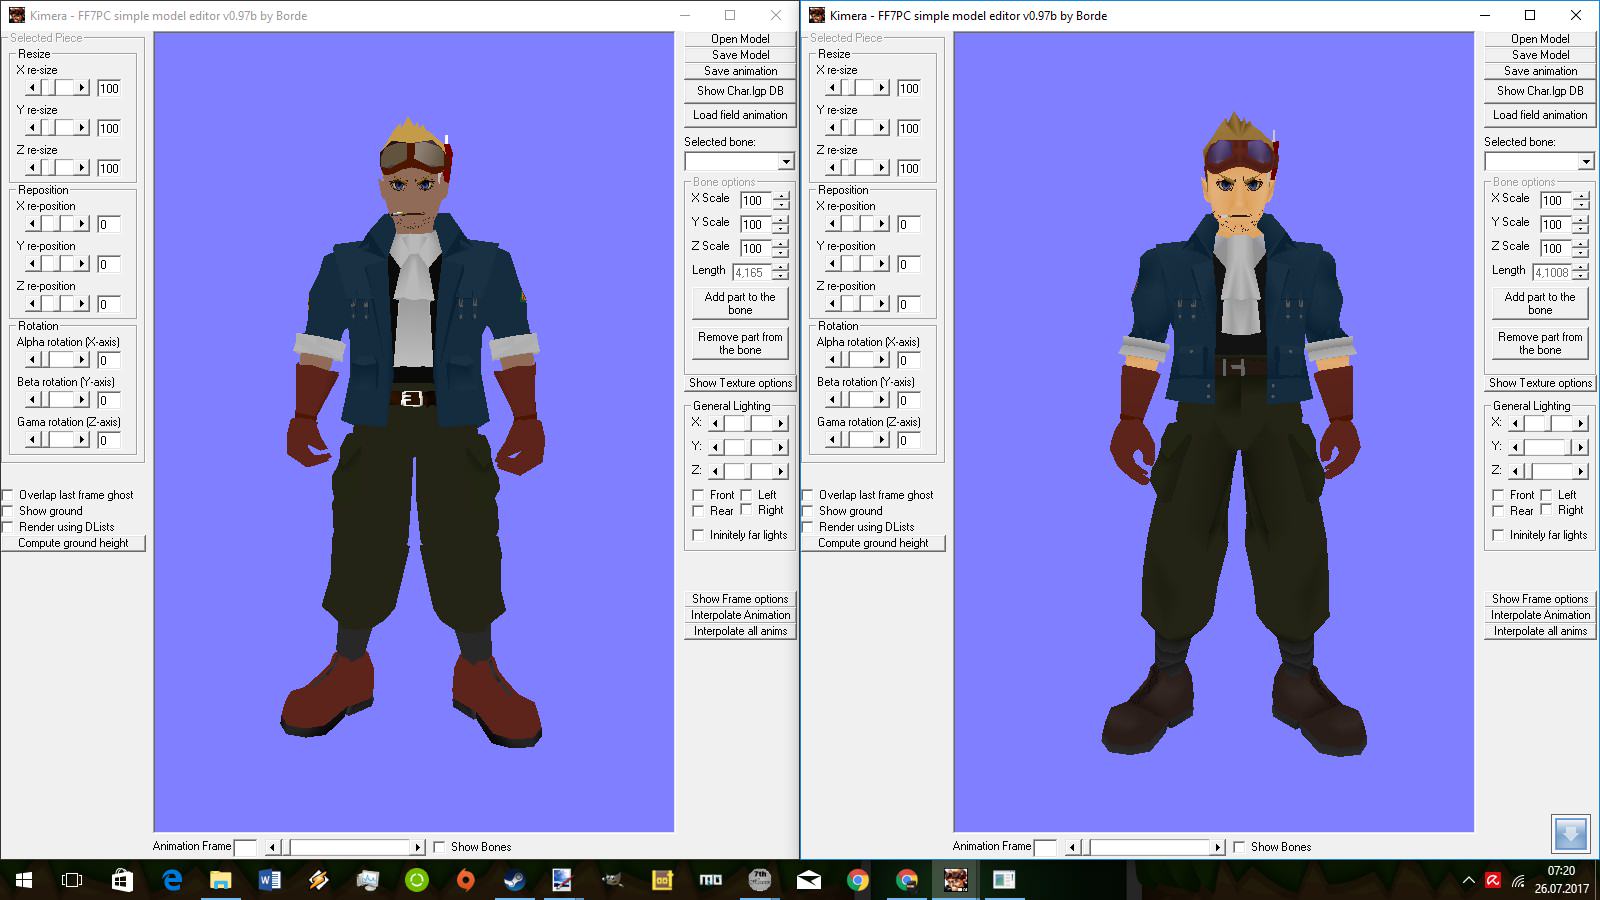Viewport: 1600px width, 900px height.
Task: Enable Render using DLists in left window
Action: [x=8, y=527]
